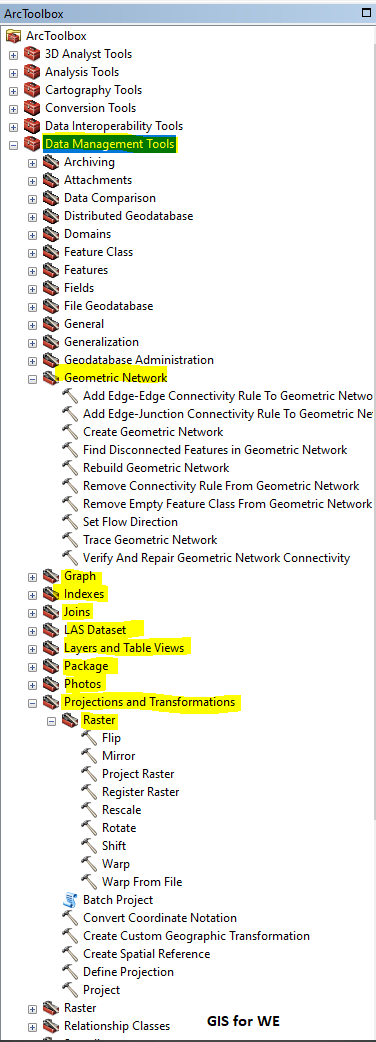
Task: Click the Mirror tool hammer icon
Action: pos(90,756)
